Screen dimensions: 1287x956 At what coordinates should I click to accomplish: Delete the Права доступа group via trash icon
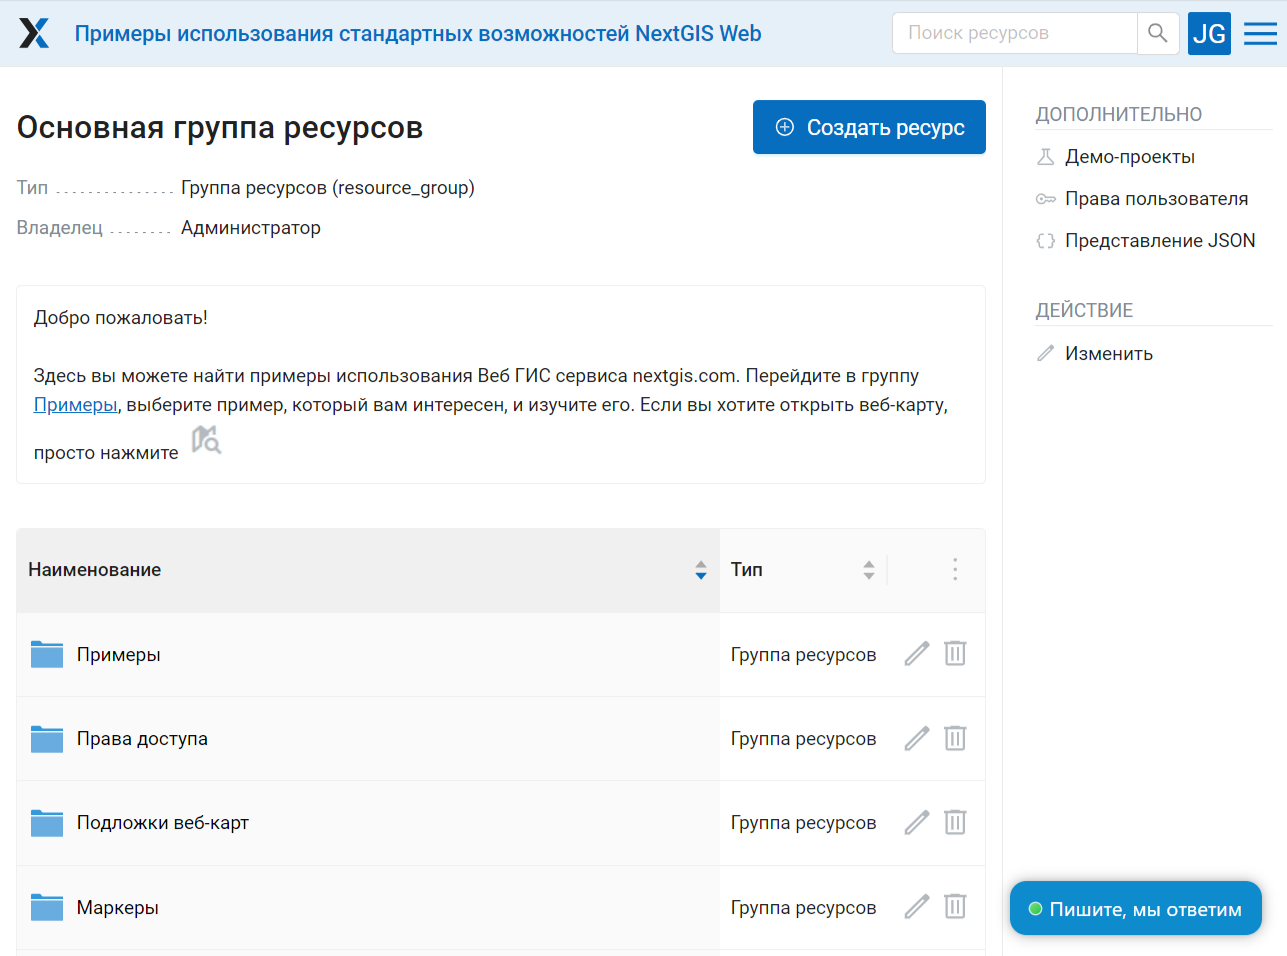click(955, 738)
